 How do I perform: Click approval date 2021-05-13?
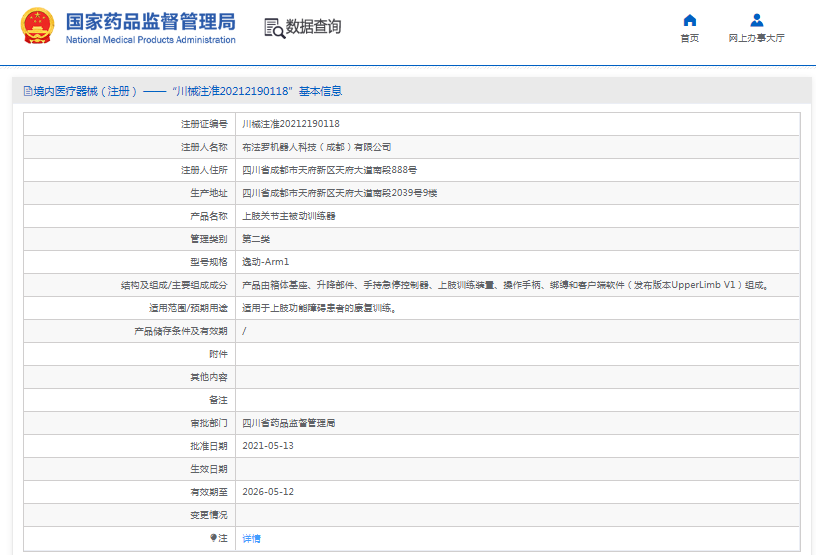(x=268, y=446)
